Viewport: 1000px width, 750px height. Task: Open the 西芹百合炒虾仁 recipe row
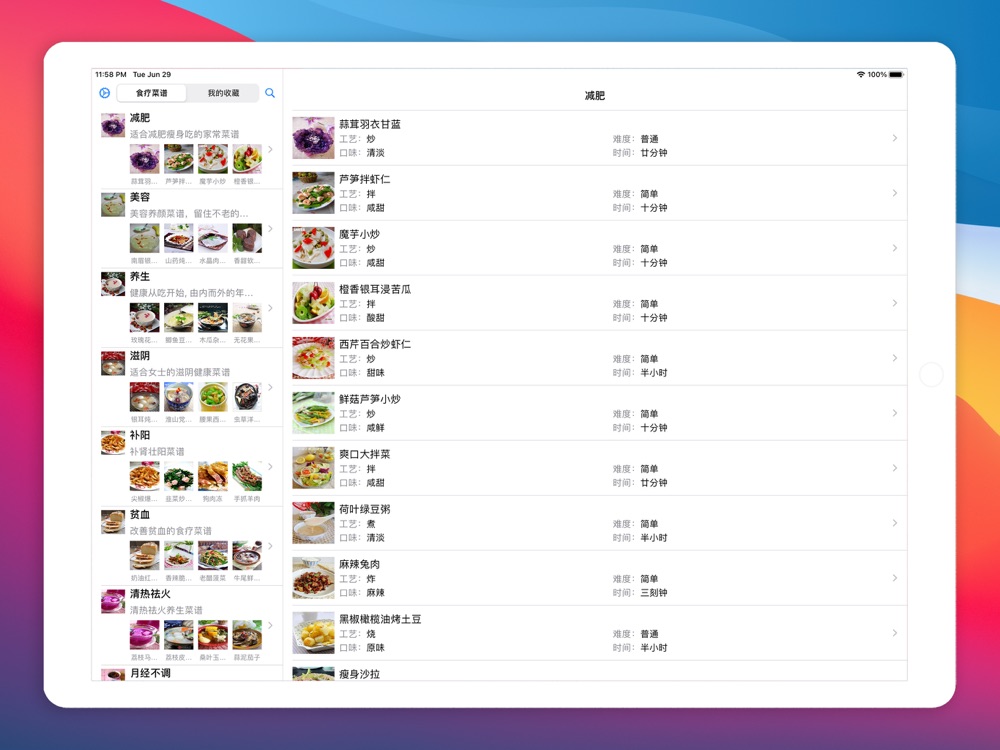pyautogui.click(x=599, y=358)
